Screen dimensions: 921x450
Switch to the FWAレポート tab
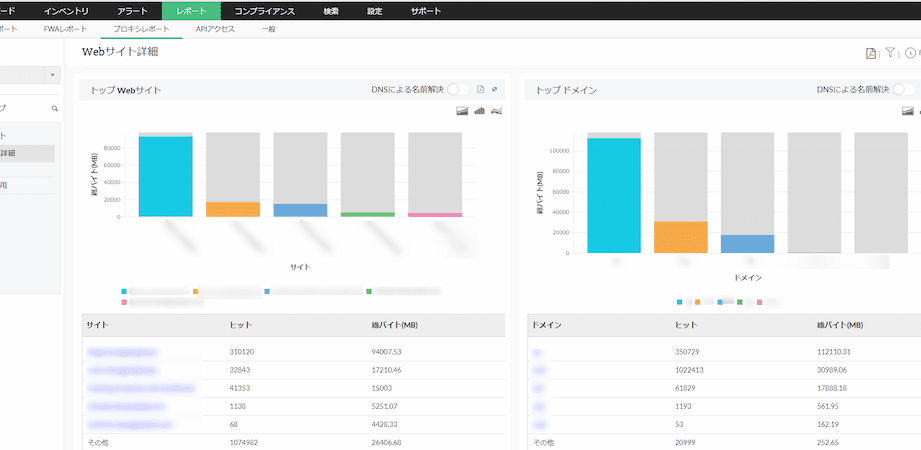[x=65, y=29]
